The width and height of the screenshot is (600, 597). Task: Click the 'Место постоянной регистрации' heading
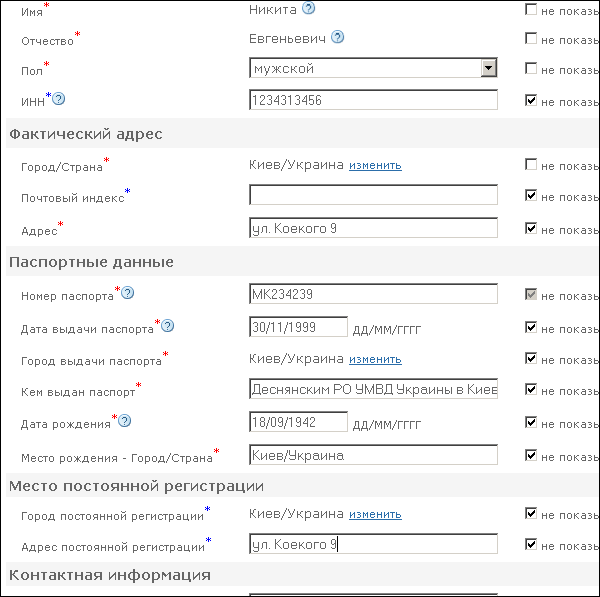pyautogui.click(x=136, y=486)
